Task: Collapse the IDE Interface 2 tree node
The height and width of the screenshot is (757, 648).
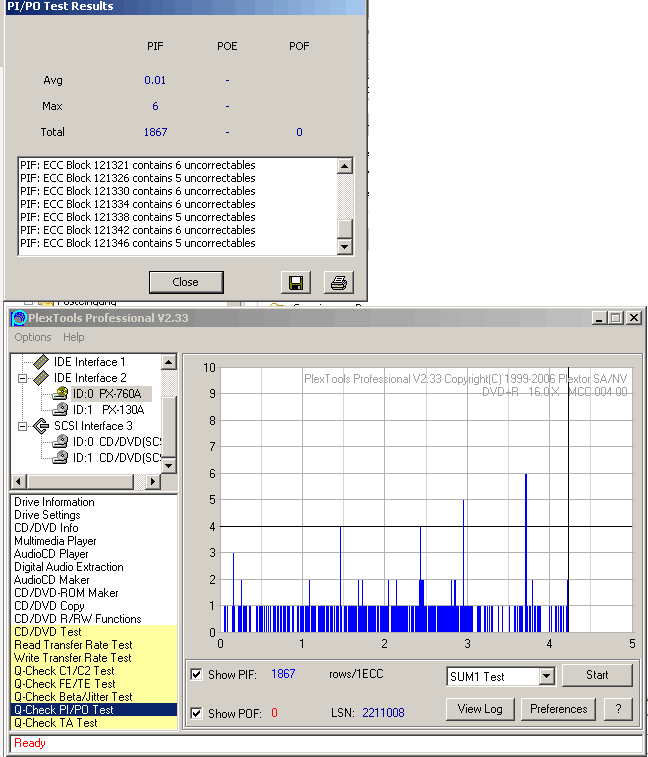Action: point(22,378)
